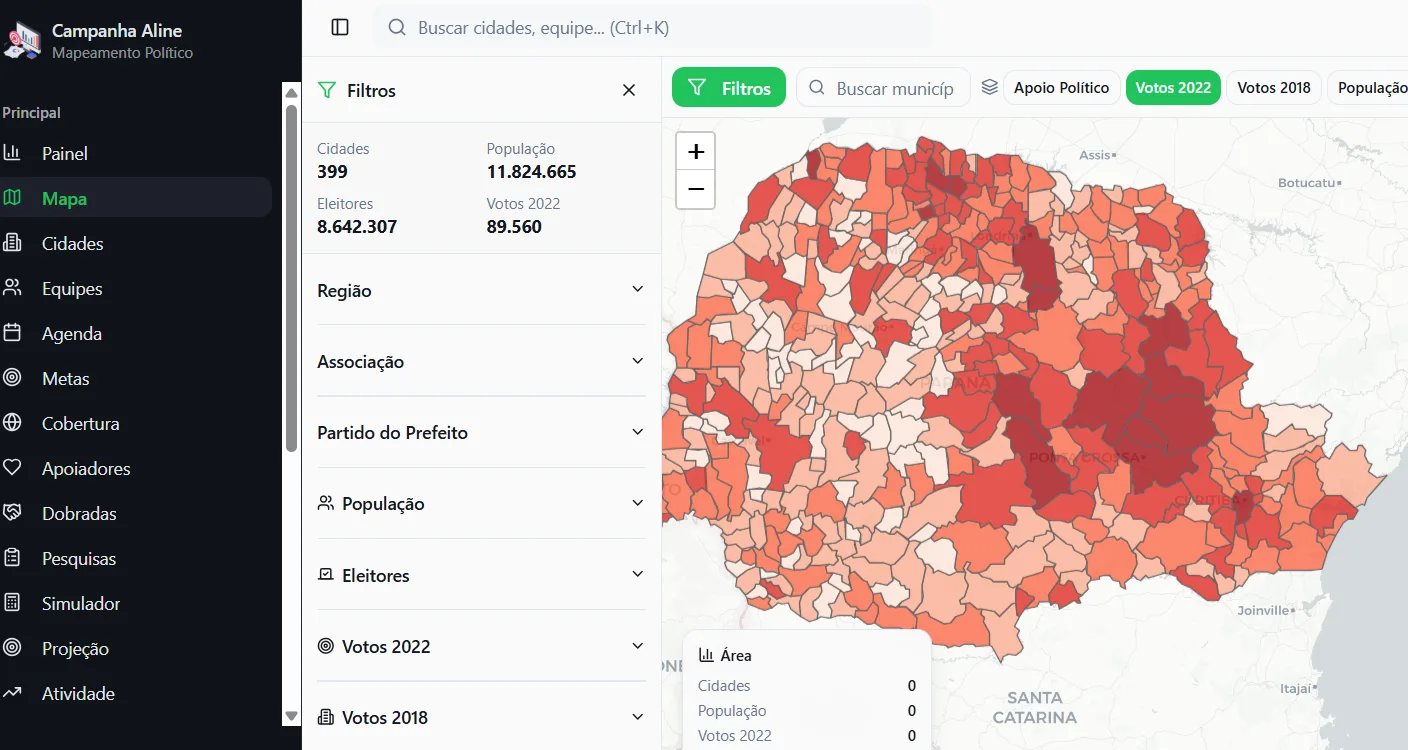Click the Eleitores total 8.642.307
This screenshot has height=750, width=1408.
pos(357,227)
